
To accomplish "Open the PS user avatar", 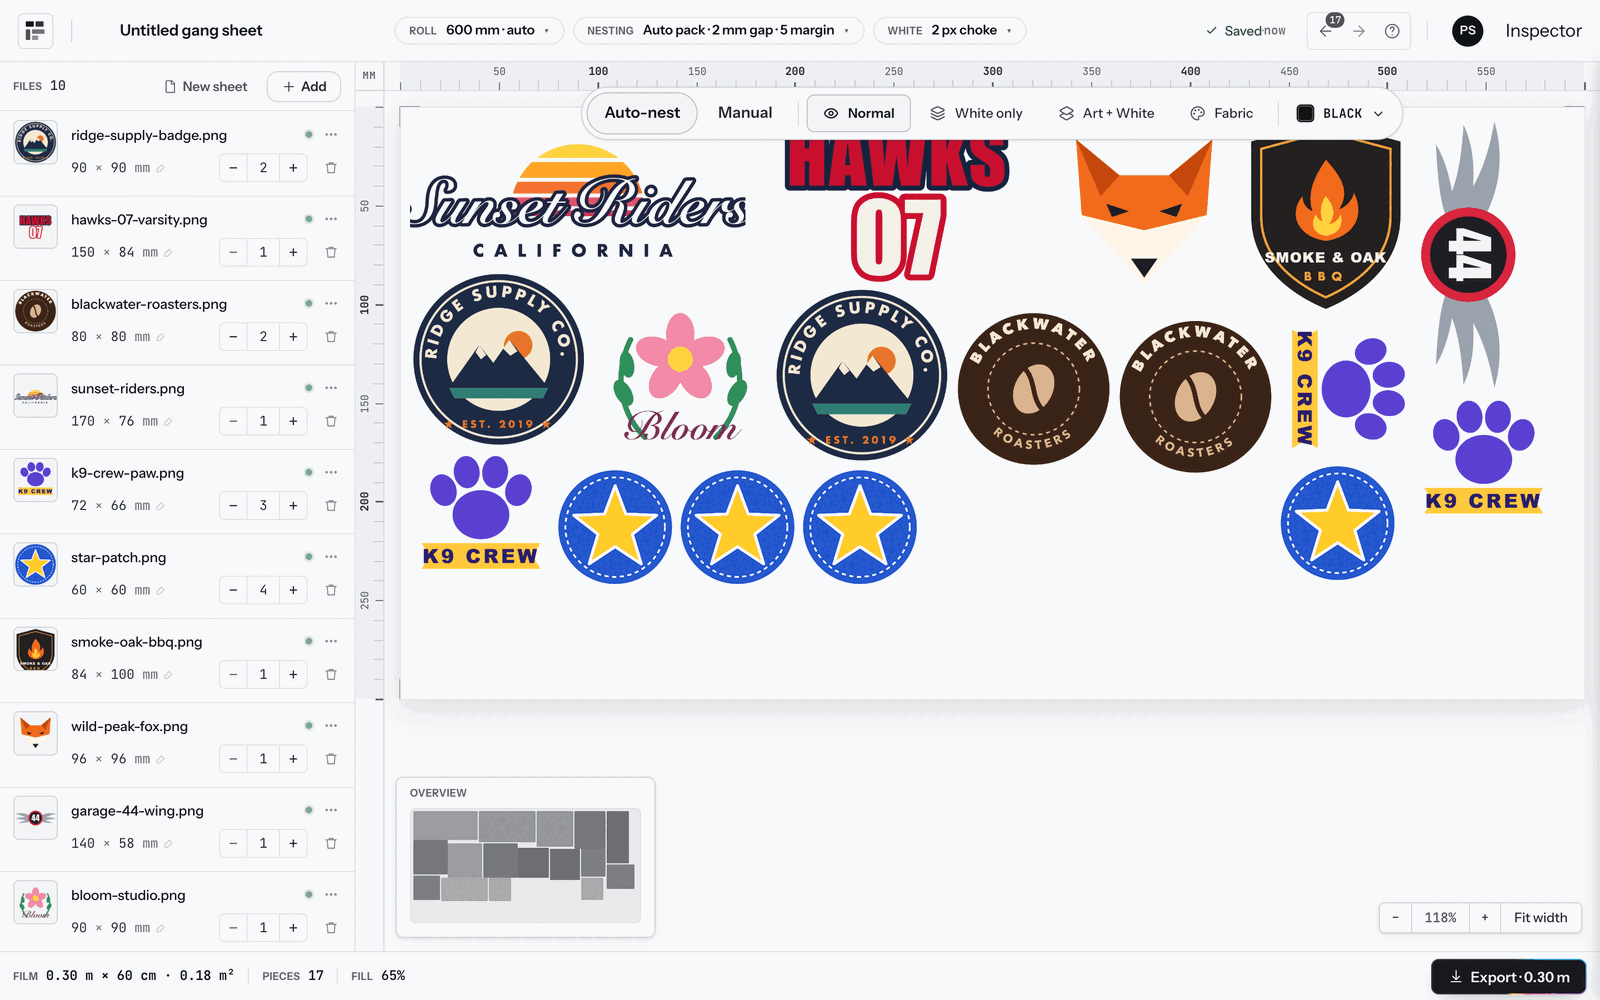I will click(1467, 31).
